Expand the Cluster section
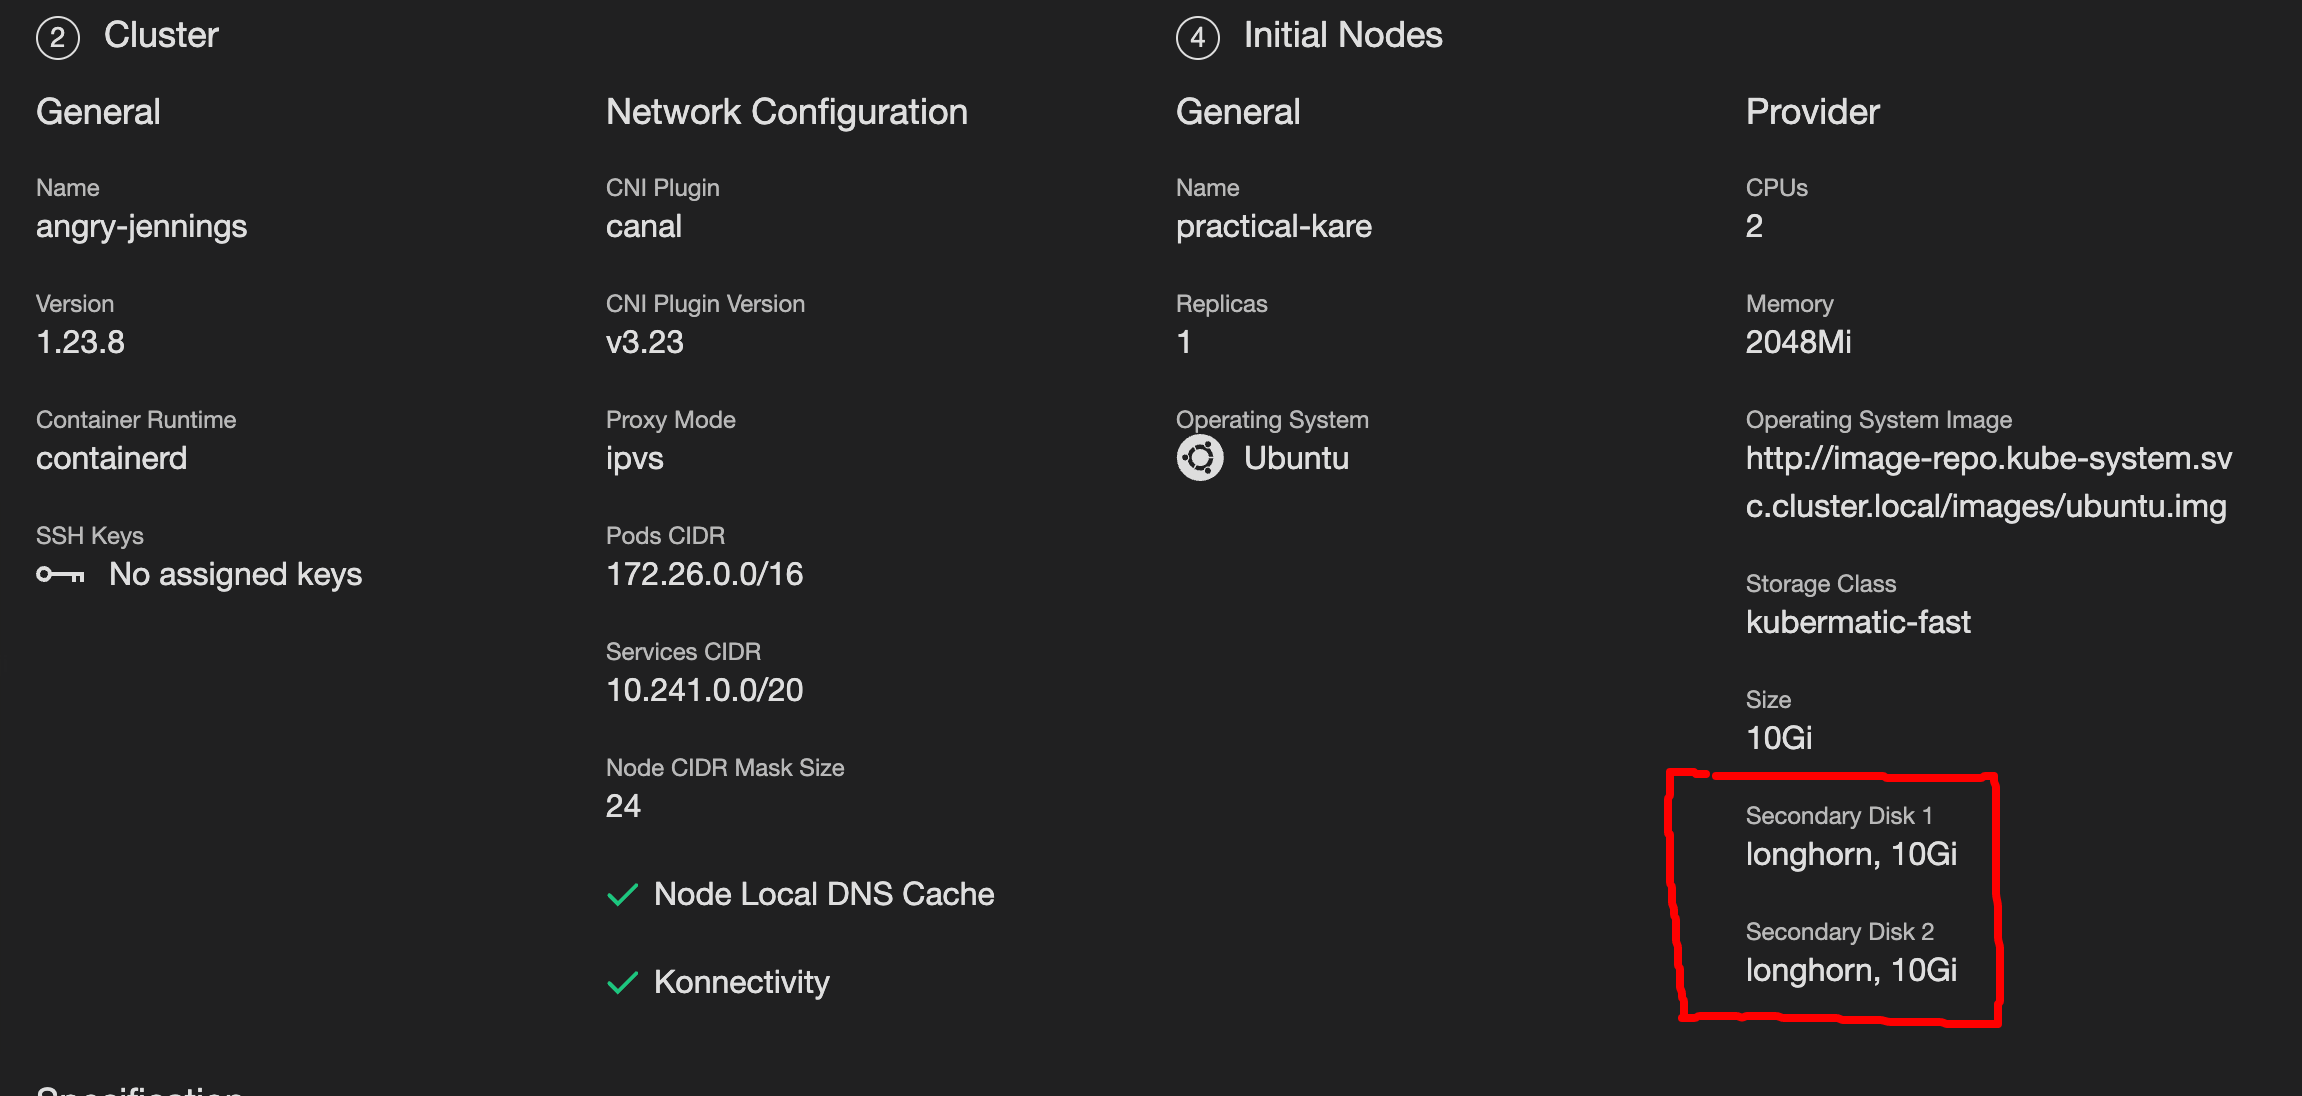 click(161, 36)
